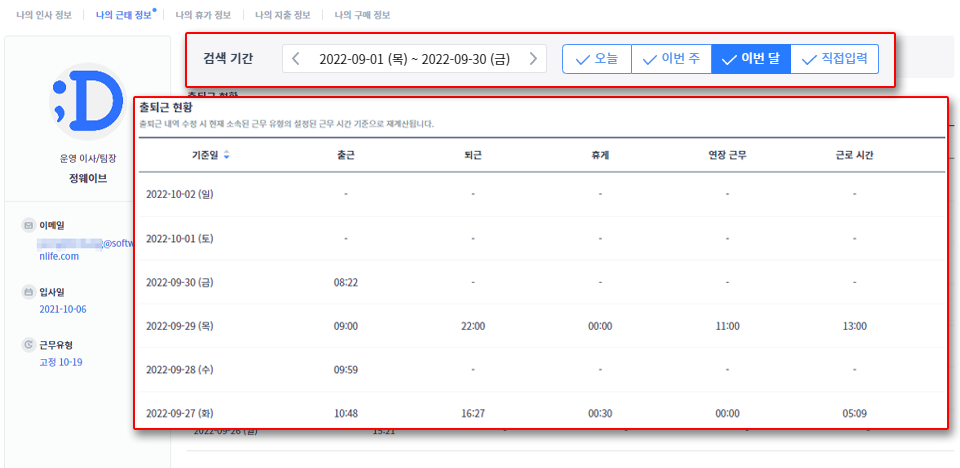Screen dimensions: 960x468
Task: Open the 나의 근태 정보 tab
Action: [124, 15]
